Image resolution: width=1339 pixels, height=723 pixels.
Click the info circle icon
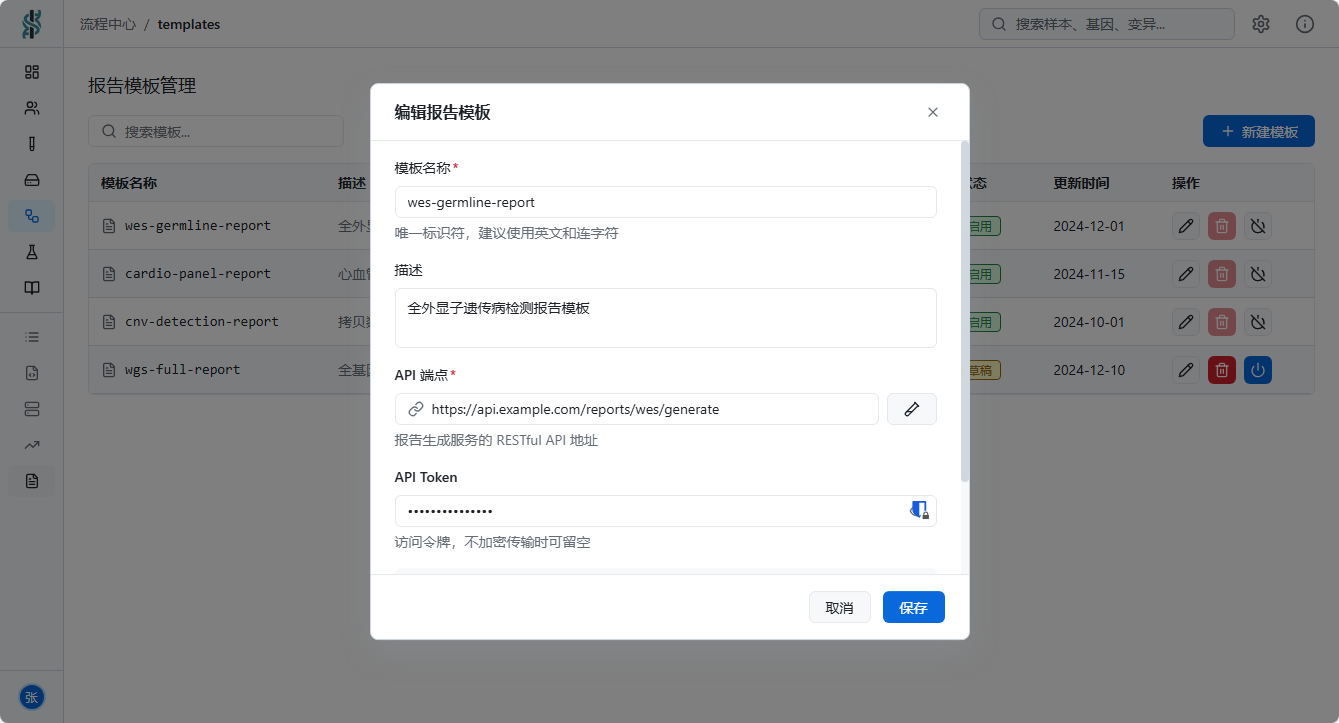tap(1305, 24)
